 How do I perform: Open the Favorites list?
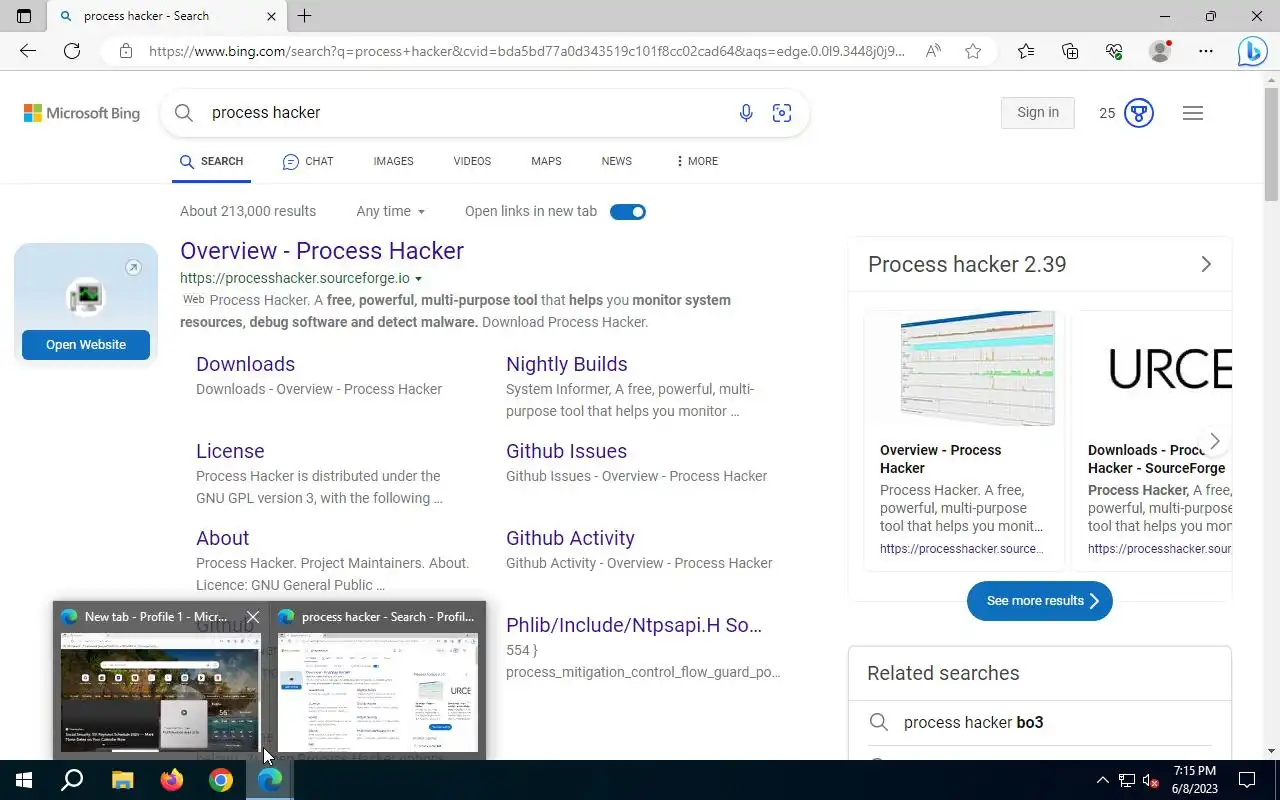coord(1026,51)
